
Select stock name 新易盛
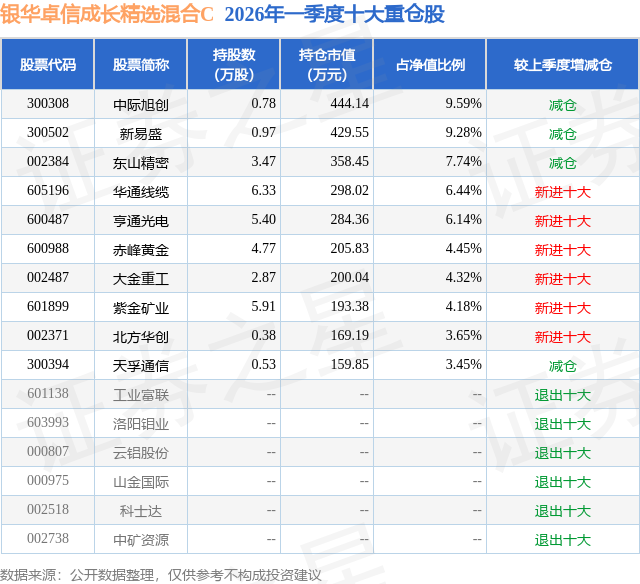(141, 134)
